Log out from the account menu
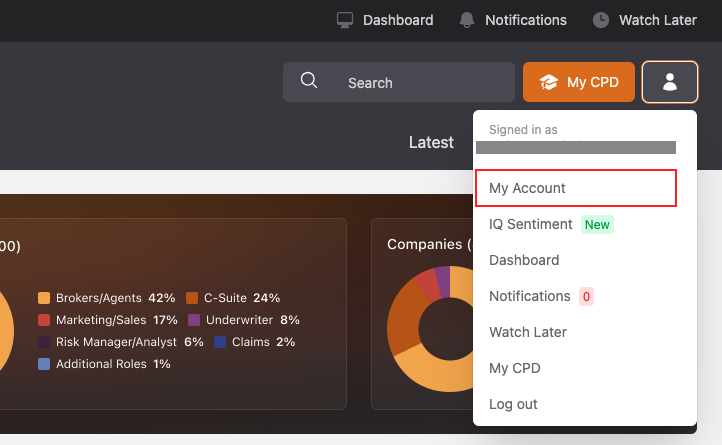Screen dimensions: 722x445 tap(513, 404)
